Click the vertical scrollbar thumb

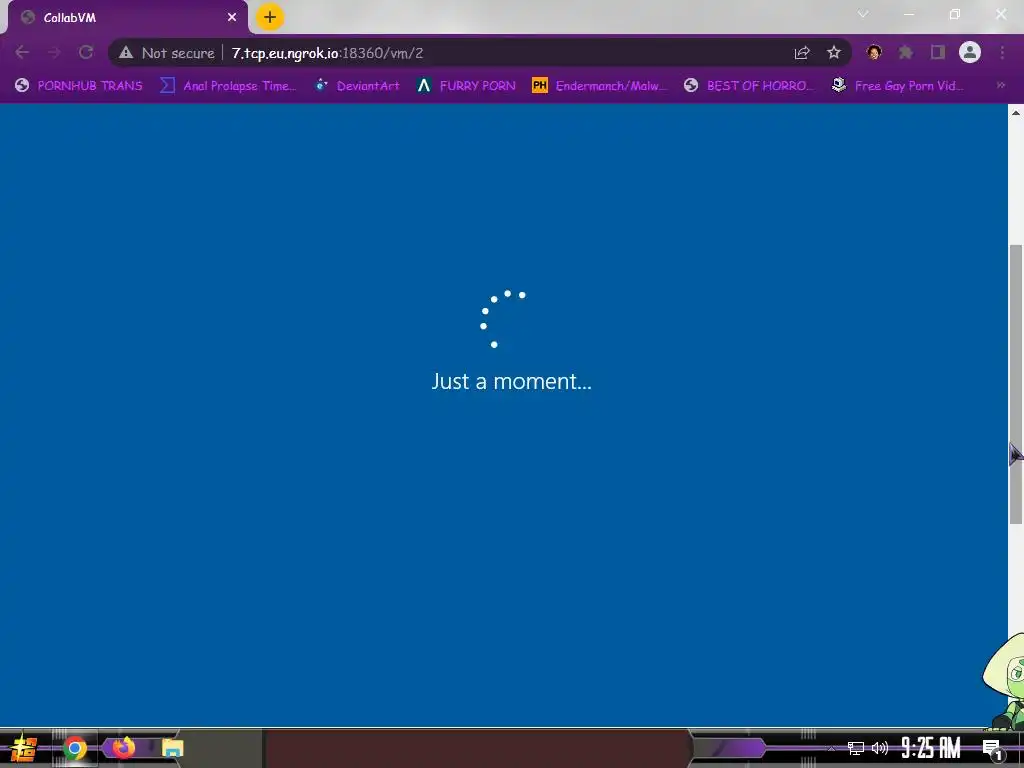click(1016, 384)
